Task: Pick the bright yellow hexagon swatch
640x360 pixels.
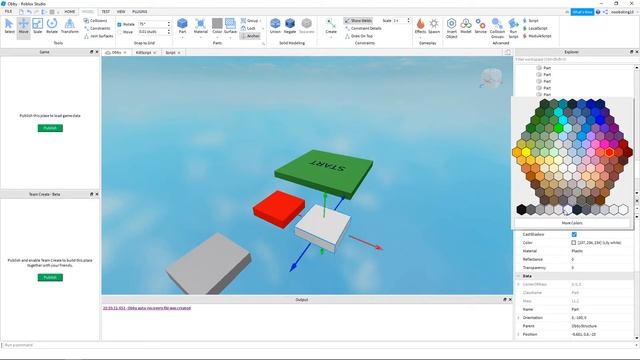Action: [x=526, y=152]
